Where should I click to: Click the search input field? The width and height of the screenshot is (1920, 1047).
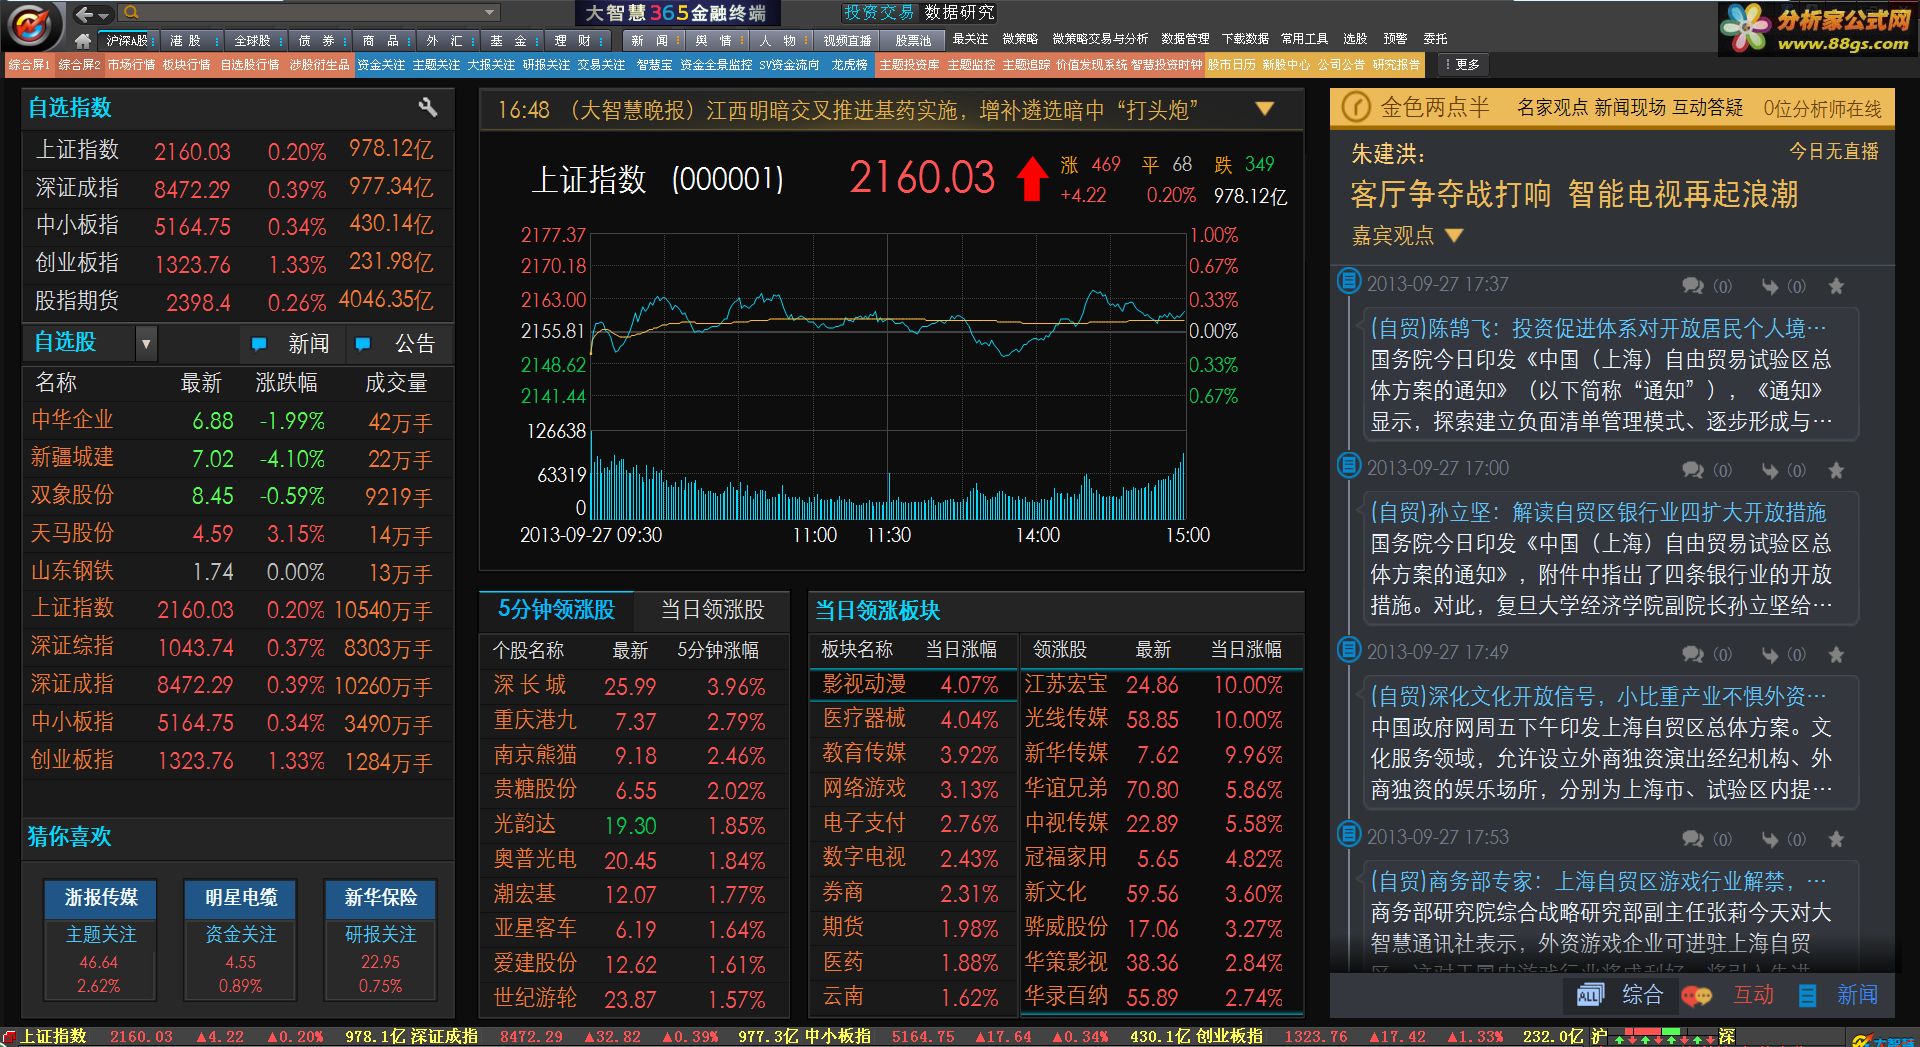pos(310,13)
